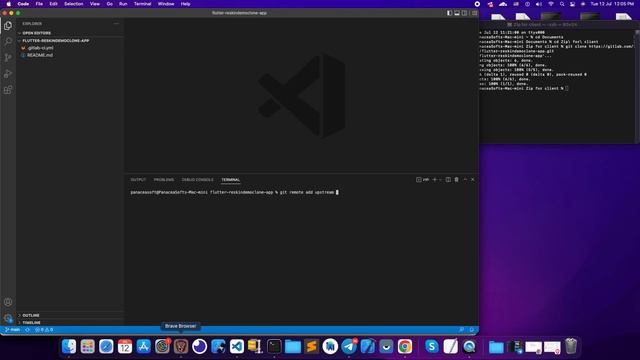Switch to the Problems panel tab
Screen dimensions: 640x360
(x=164, y=180)
